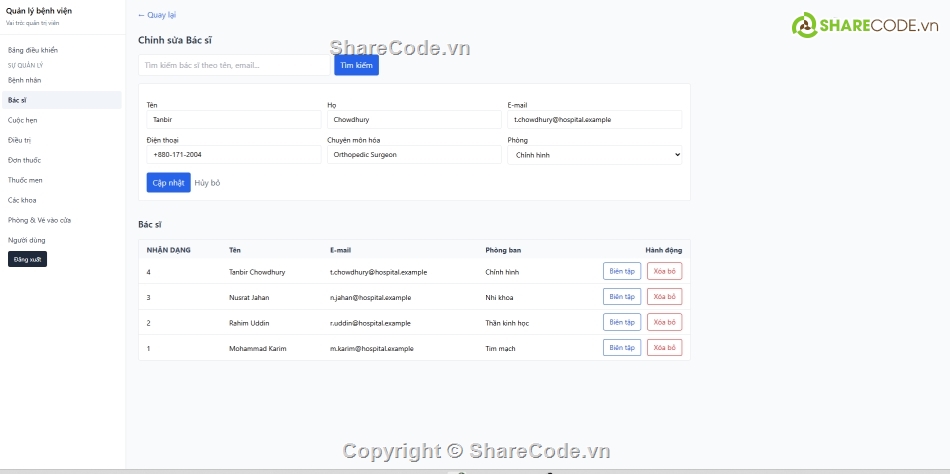Image resolution: width=950 pixels, height=474 pixels.
Task: Click the Tim mạch department cell
Action: click(x=500, y=349)
